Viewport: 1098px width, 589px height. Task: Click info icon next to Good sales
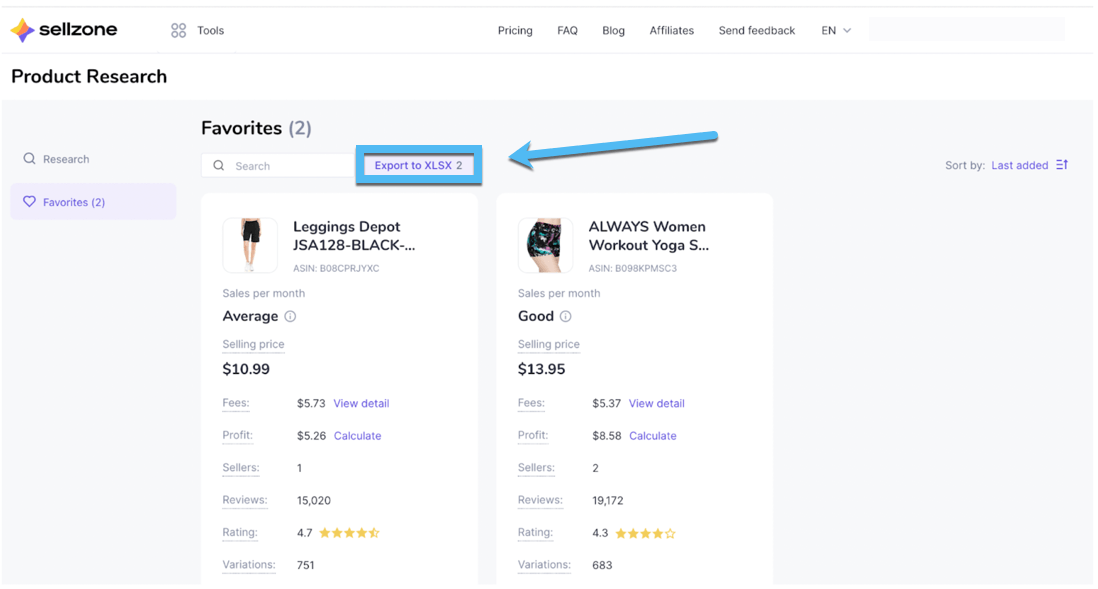(566, 317)
